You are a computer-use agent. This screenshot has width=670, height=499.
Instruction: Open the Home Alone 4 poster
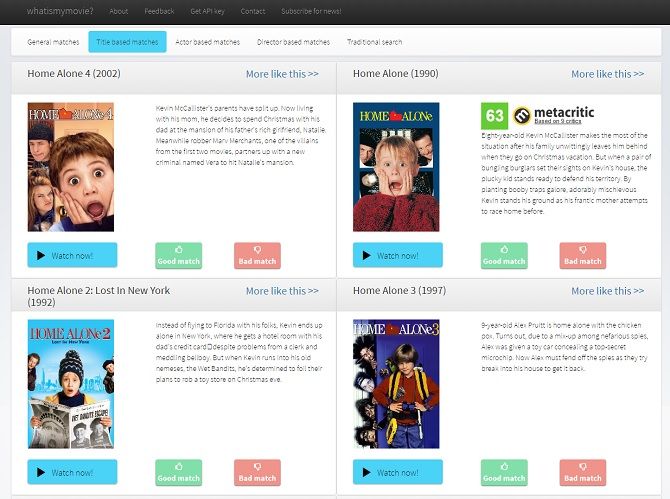click(x=71, y=167)
